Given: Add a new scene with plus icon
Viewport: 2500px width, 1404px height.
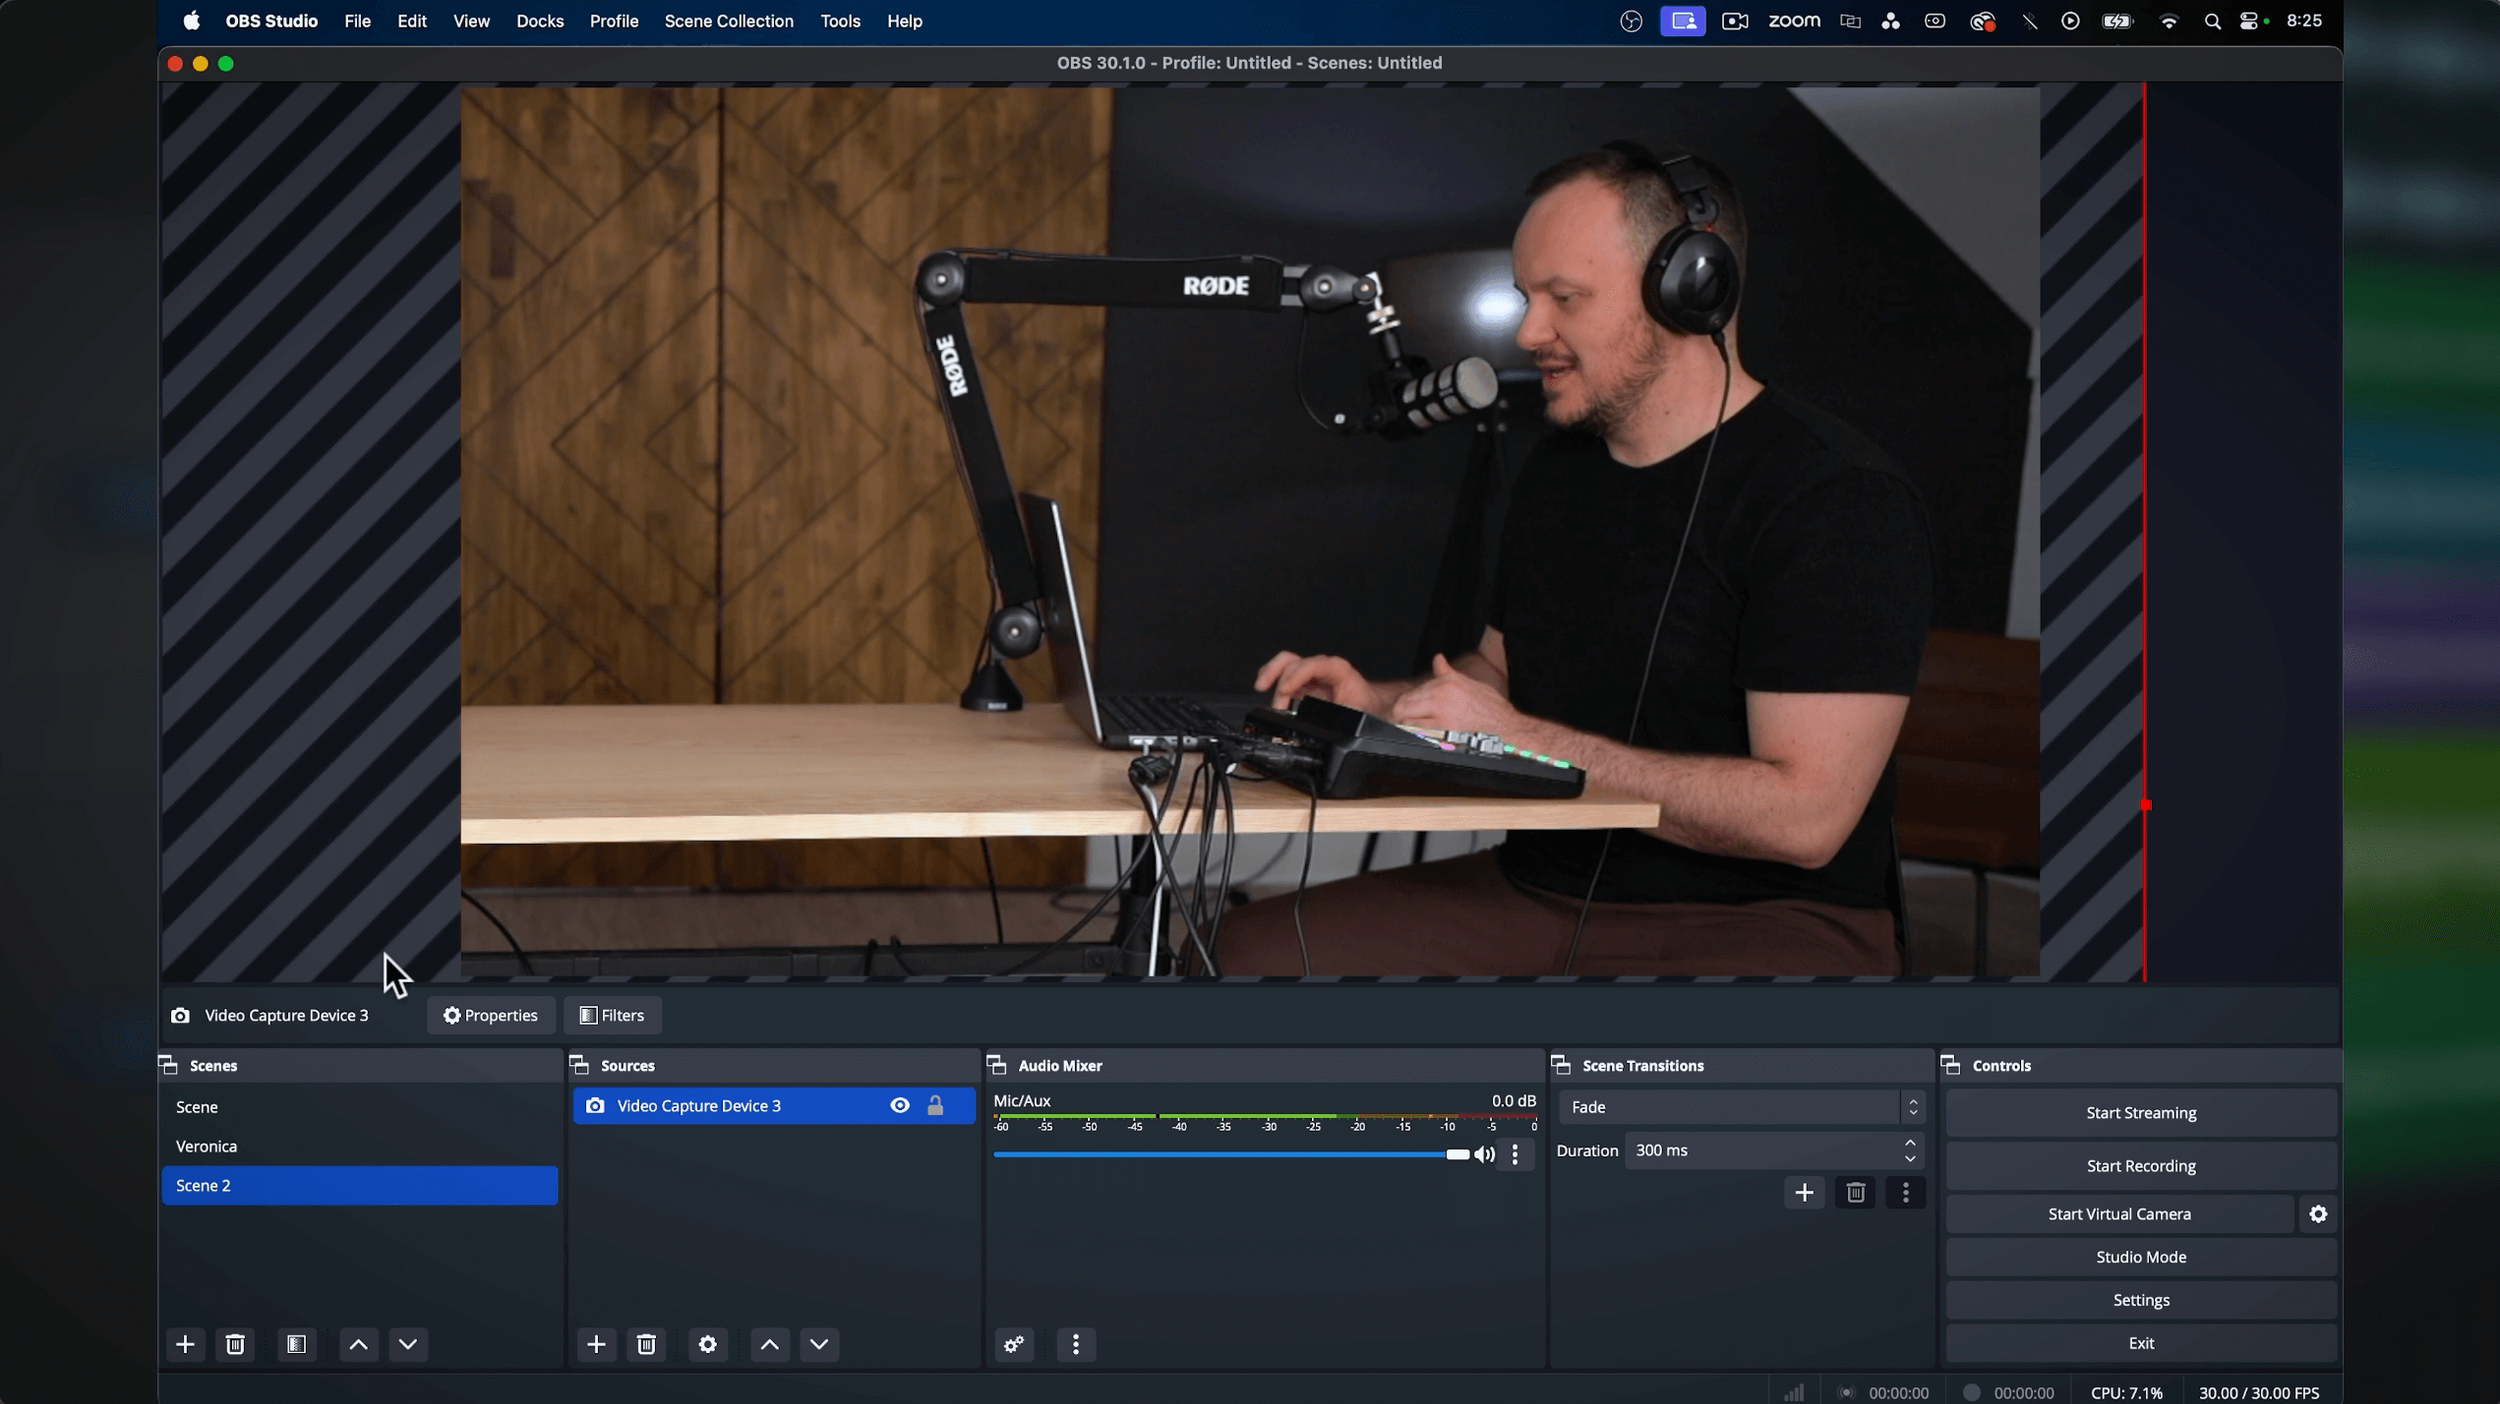Looking at the screenshot, I should pos(185,1344).
